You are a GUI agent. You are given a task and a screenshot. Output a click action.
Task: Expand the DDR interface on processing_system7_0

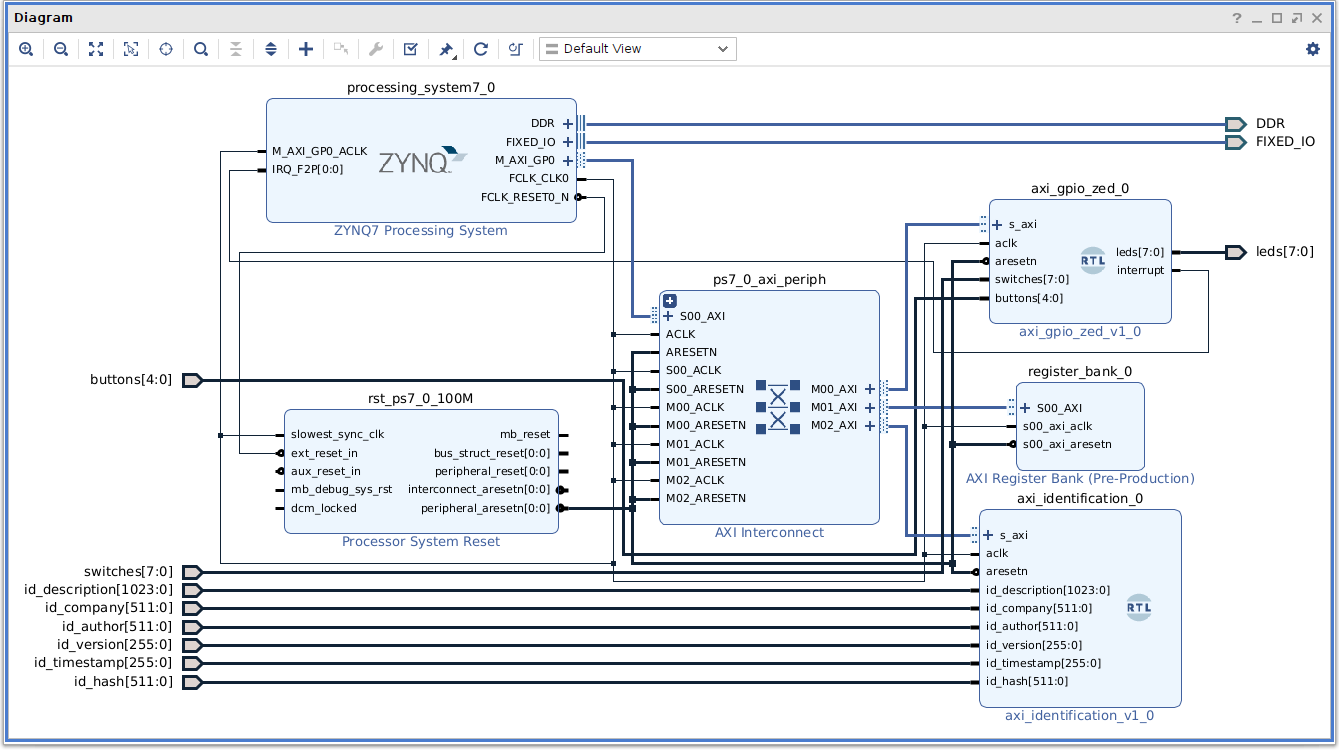[x=568, y=124]
